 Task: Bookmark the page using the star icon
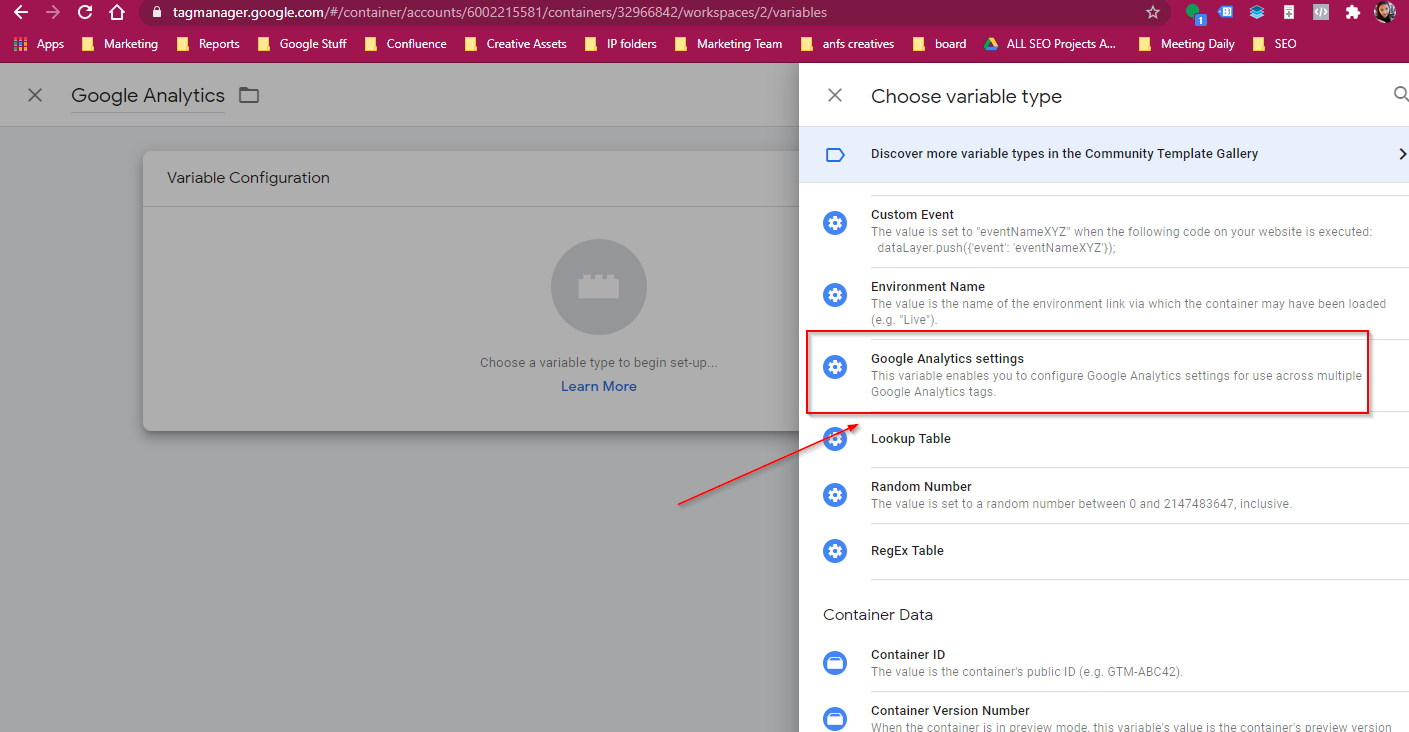click(x=1152, y=13)
